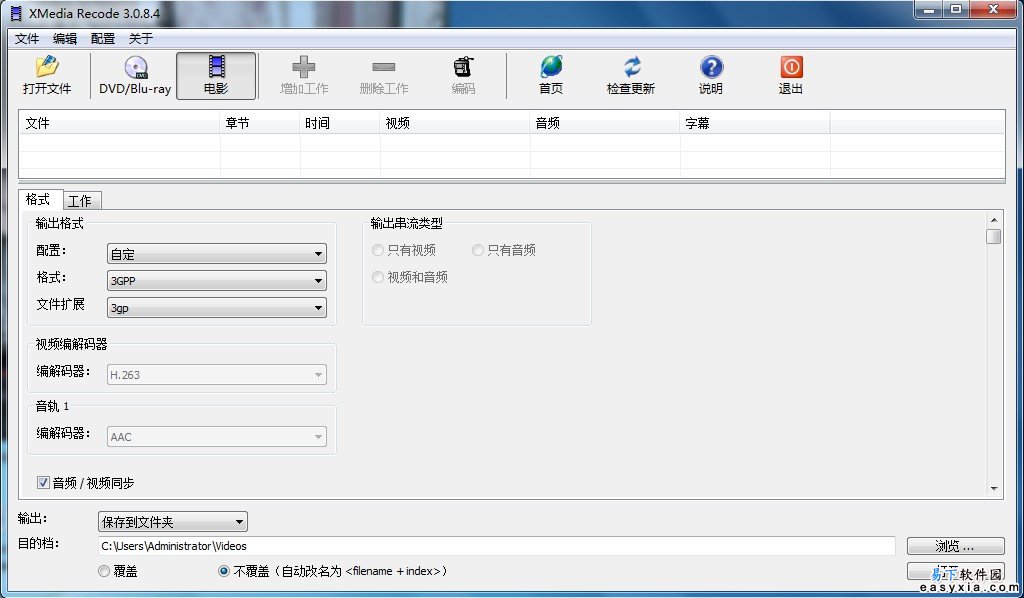Click the 字幕 column header
The height and width of the screenshot is (598, 1024).
[x=755, y=123]
